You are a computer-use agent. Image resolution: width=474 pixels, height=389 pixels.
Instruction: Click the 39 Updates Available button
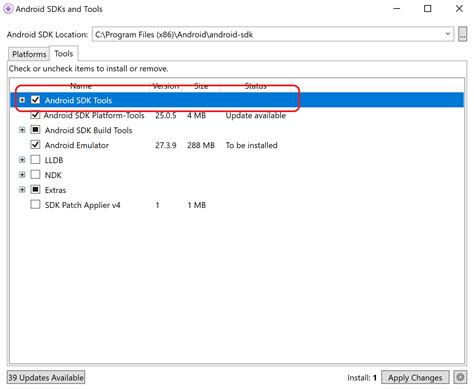coord(46,377)
